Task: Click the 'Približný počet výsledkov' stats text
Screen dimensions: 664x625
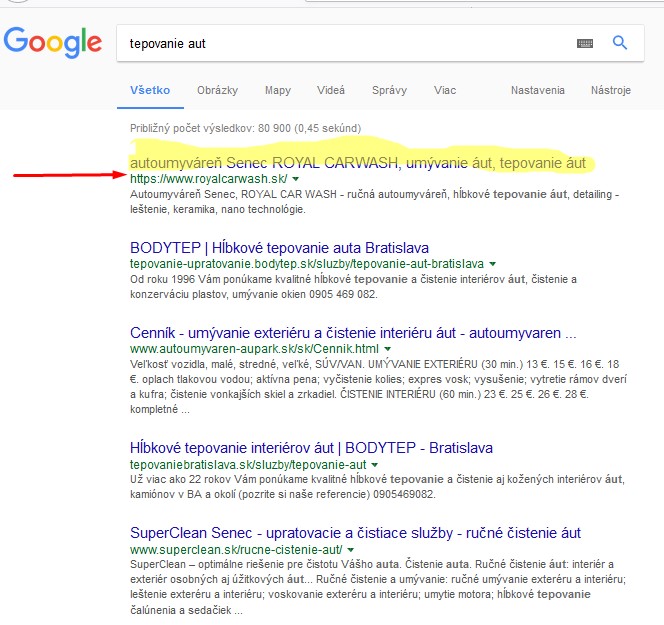Action: click(246, 128)
